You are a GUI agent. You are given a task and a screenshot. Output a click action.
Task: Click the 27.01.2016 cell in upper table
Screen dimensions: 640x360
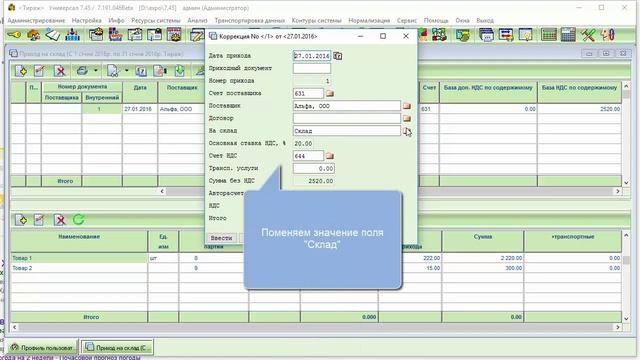[140, 109]
